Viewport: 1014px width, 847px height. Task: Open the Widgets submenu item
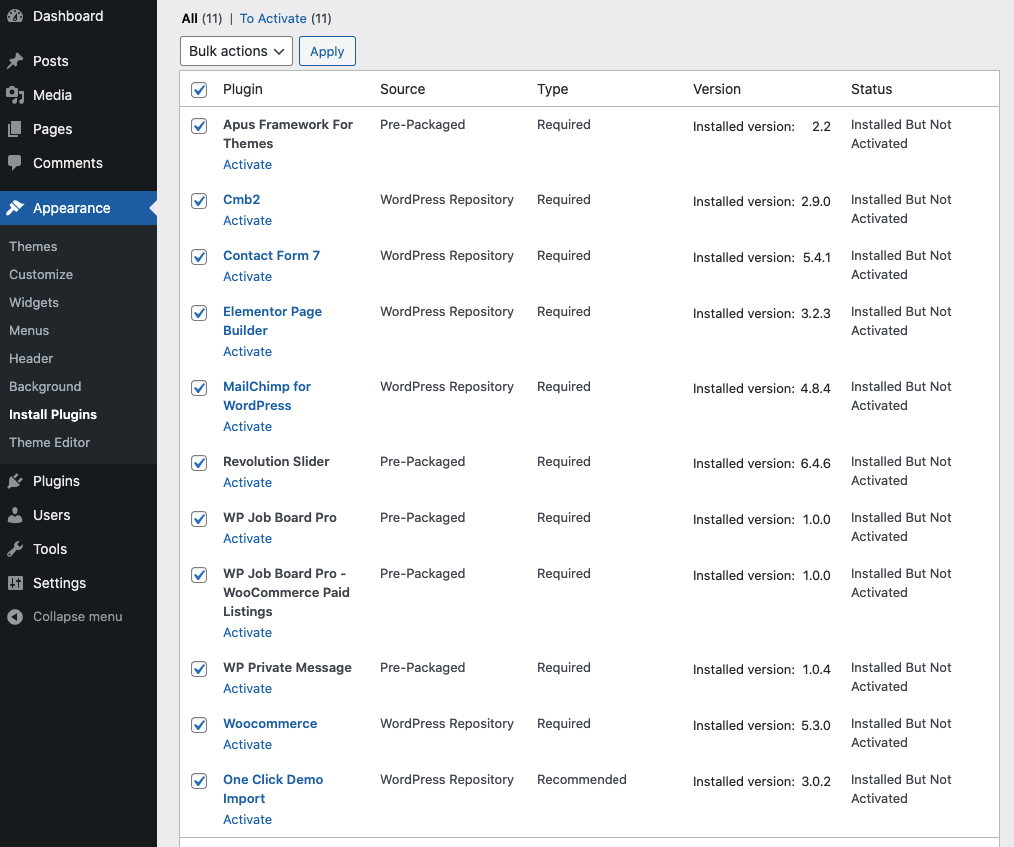click(34, 302)
